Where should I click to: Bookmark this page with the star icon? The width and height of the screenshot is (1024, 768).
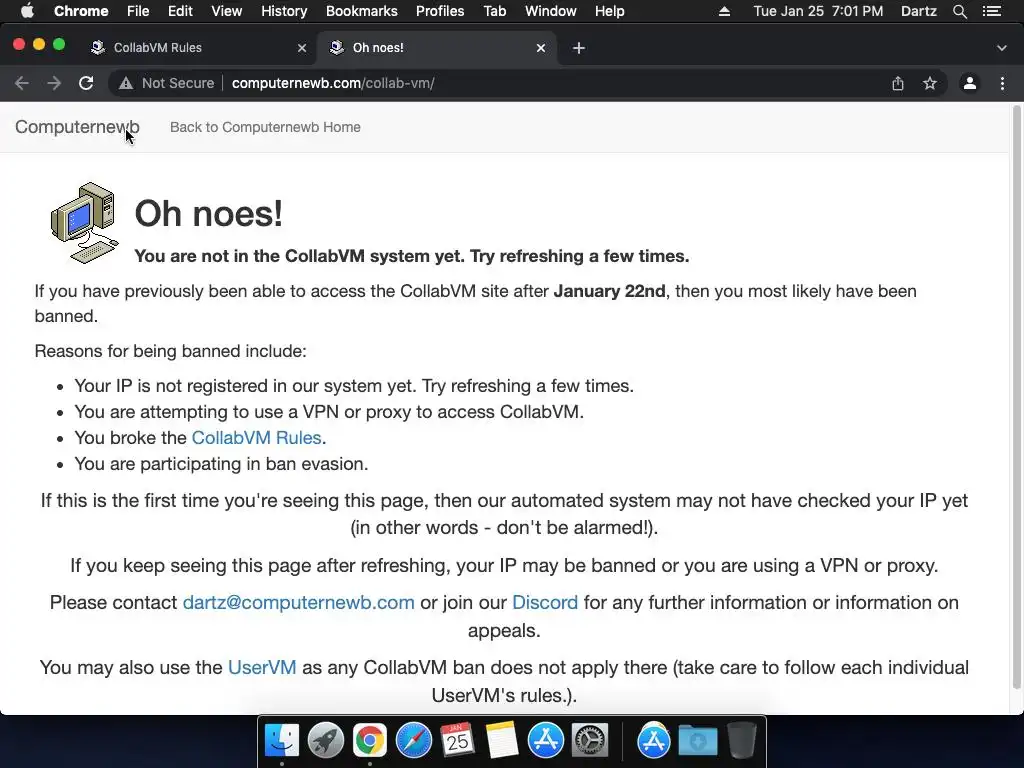click(x=930, y=83)
